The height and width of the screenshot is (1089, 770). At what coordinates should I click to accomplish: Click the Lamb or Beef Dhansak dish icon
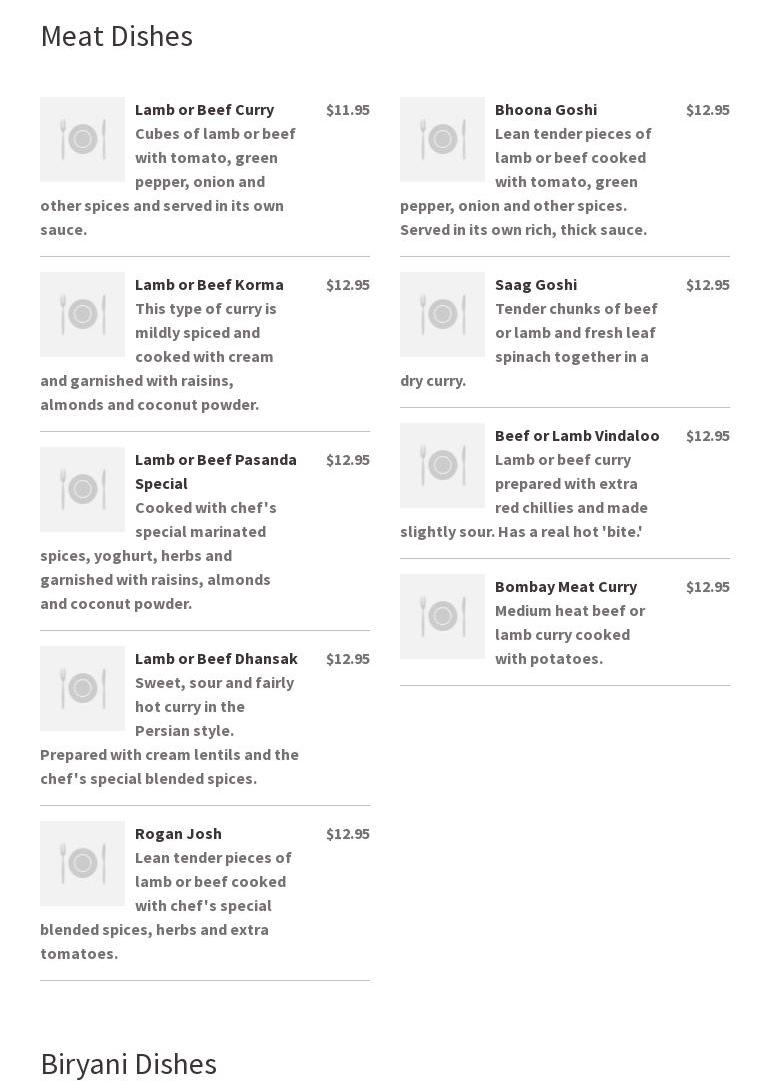tap(82, 688)
